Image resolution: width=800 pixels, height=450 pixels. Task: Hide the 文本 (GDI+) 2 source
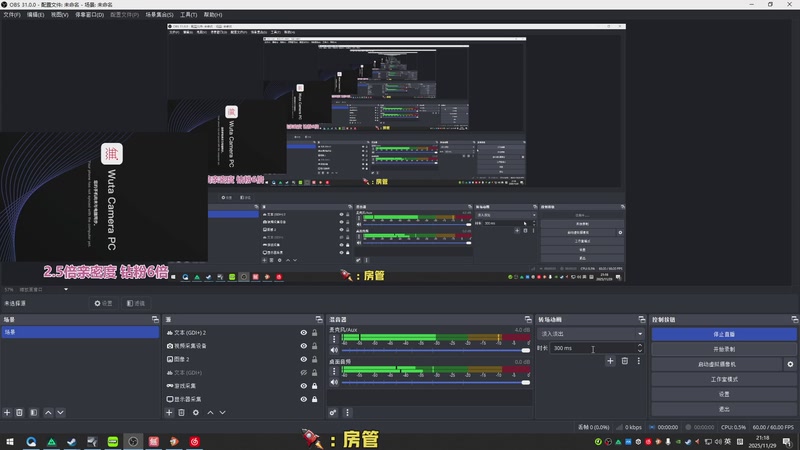point(304,333)
